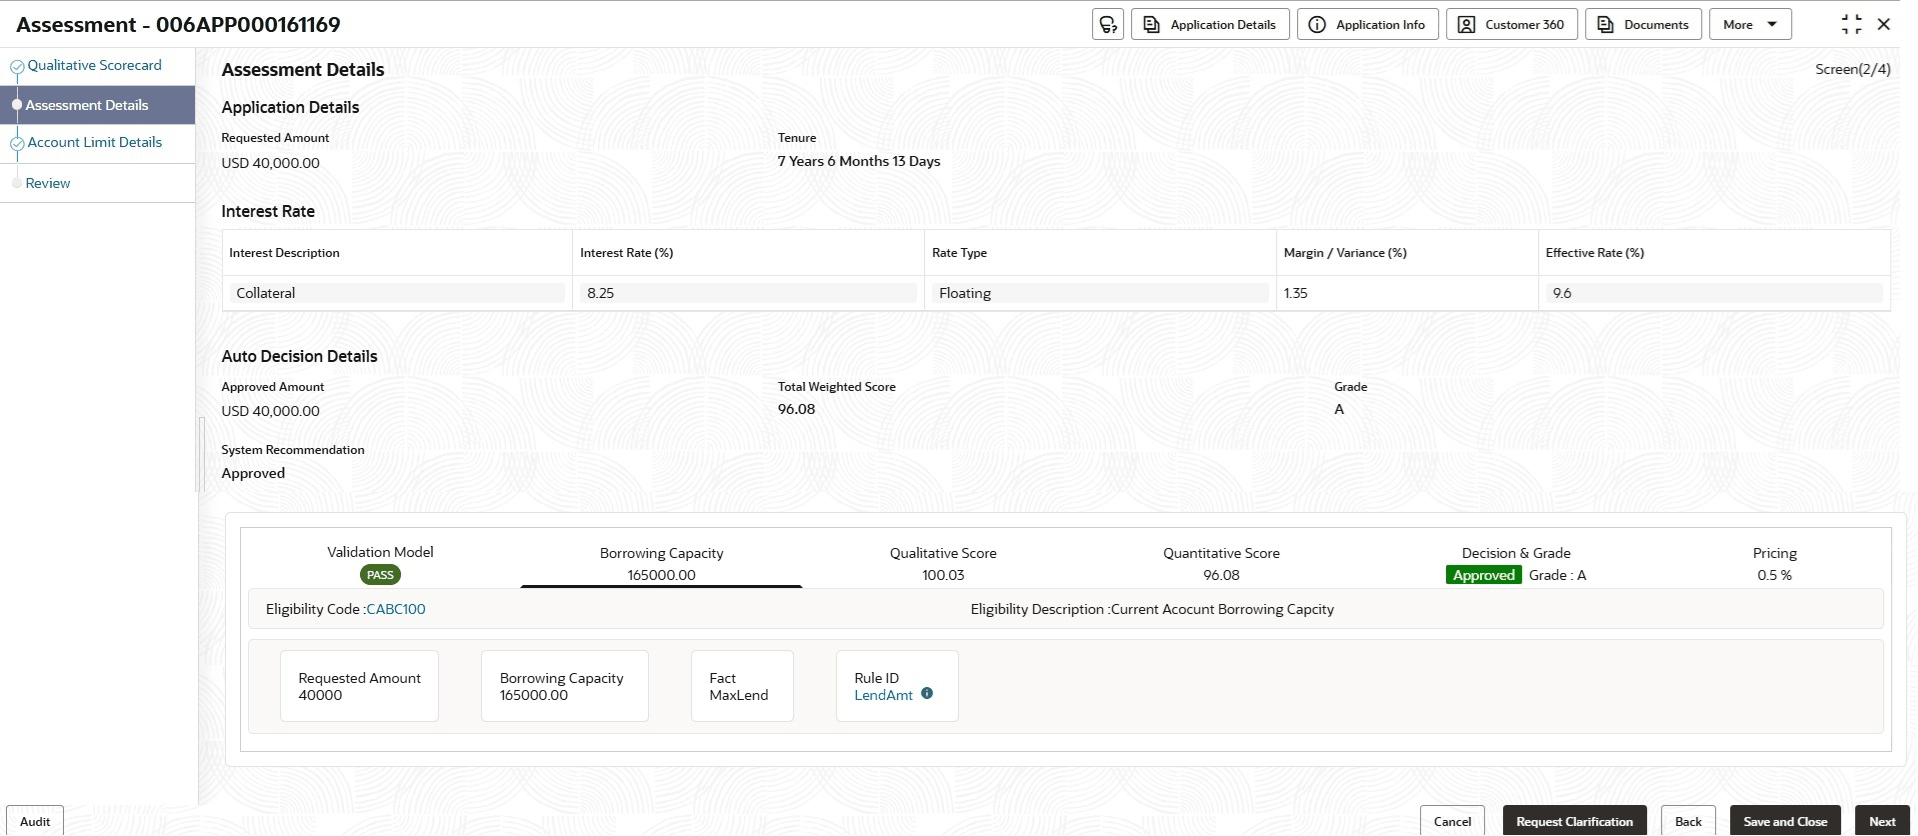Open the Documents button

click(1644, 24)
